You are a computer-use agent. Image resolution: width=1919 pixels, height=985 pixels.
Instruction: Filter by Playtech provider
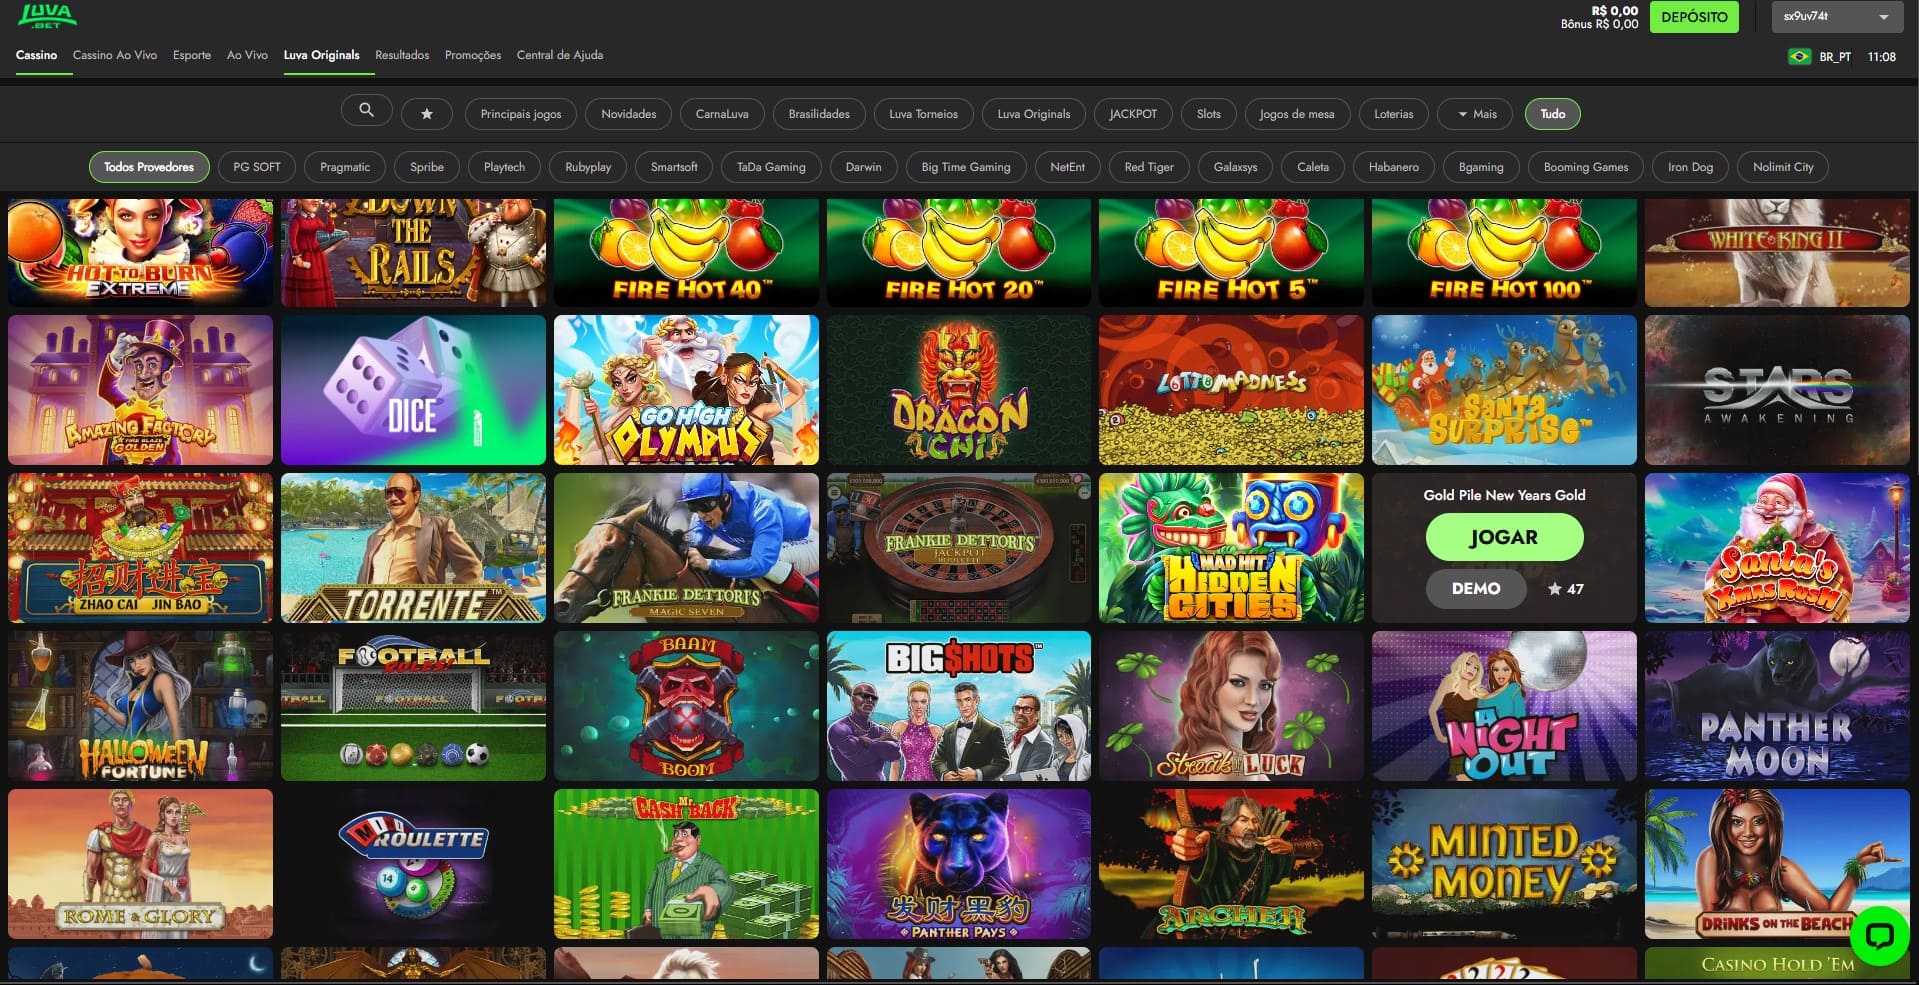pos(504,167)
